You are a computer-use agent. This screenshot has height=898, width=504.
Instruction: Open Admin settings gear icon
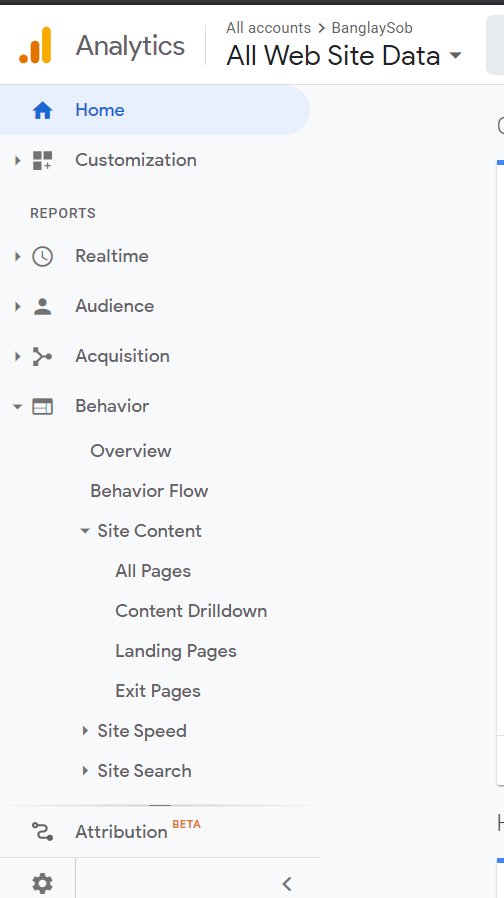tap(42, 884)
